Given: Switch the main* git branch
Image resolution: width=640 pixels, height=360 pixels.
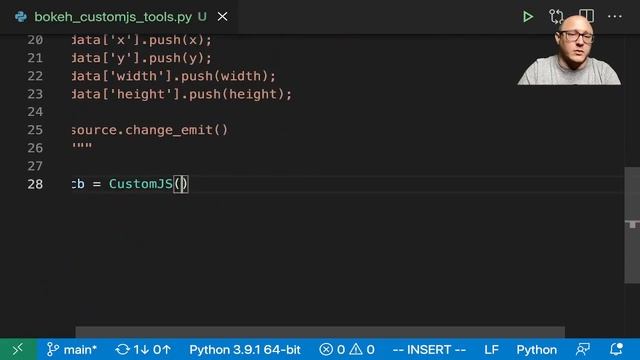Looking at the screenshot, I should coord(72,349).
